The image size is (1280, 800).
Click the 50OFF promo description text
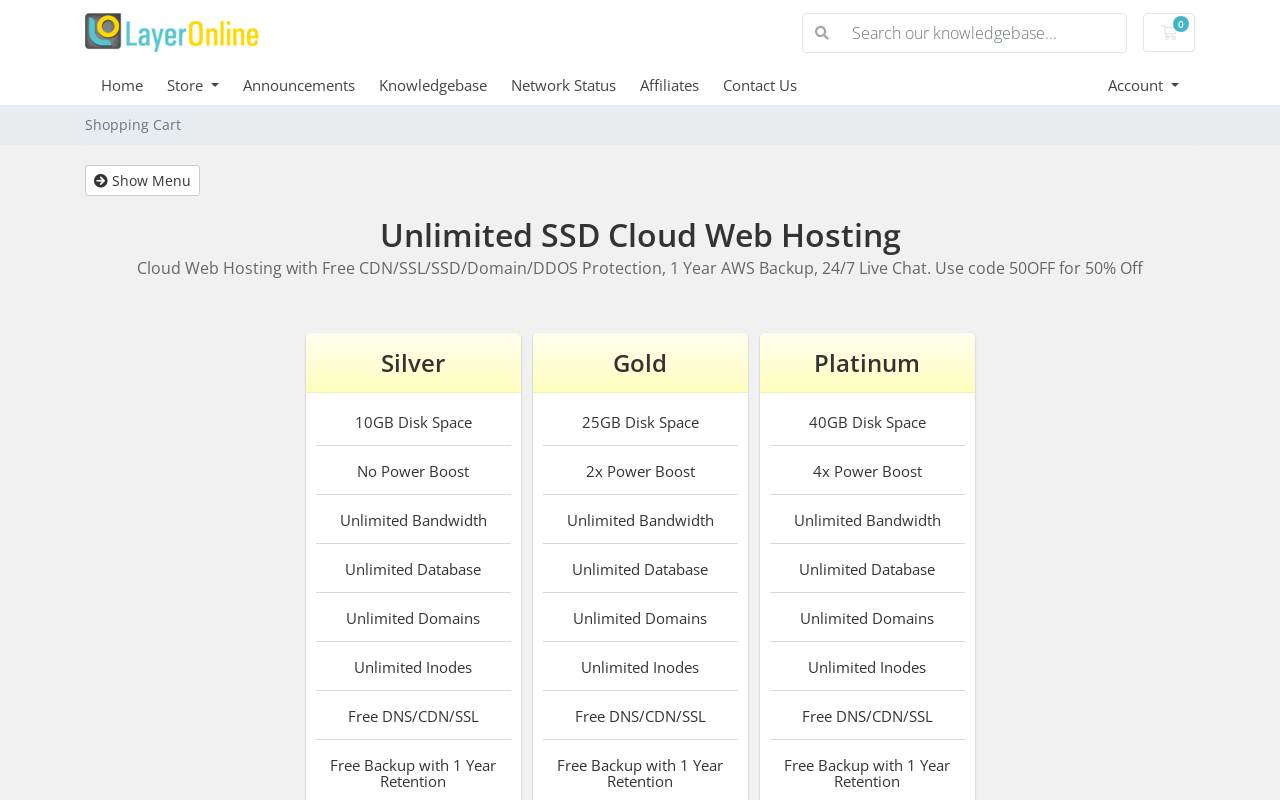tap(640, 268)
